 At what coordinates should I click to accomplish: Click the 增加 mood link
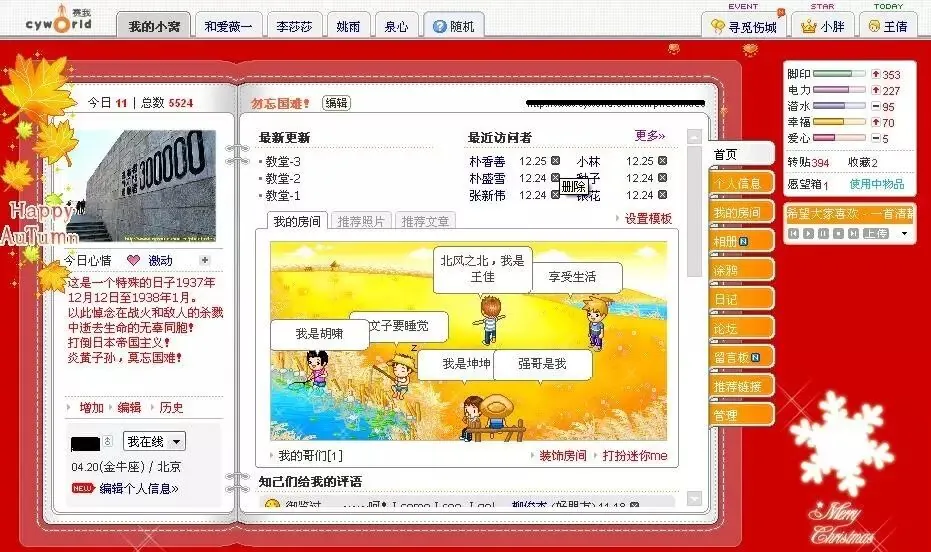point(91,407)
